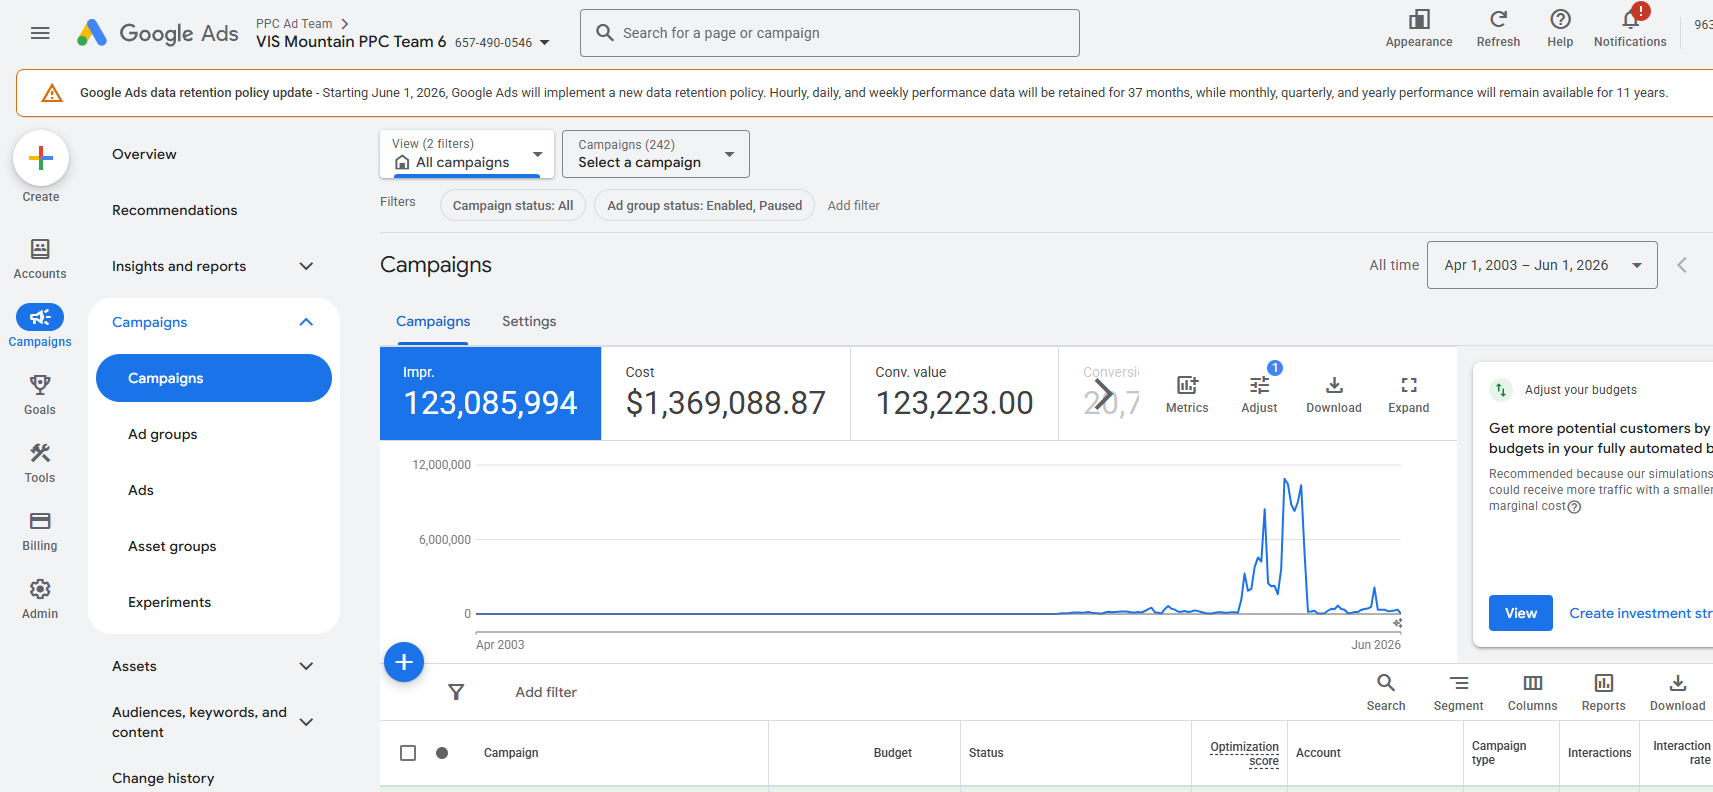Sort by Budget column header
1713x792 pixels.
coord(893,753)
